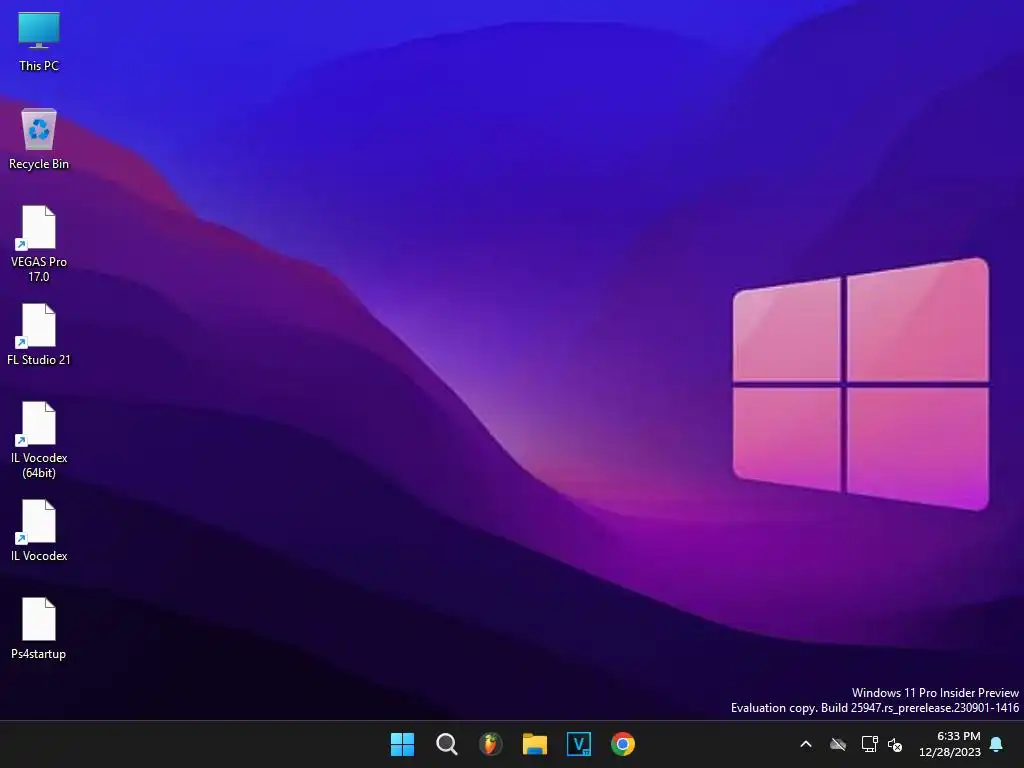Open taskbar Search
This screenshot has width=1024, height=768.
447,744
